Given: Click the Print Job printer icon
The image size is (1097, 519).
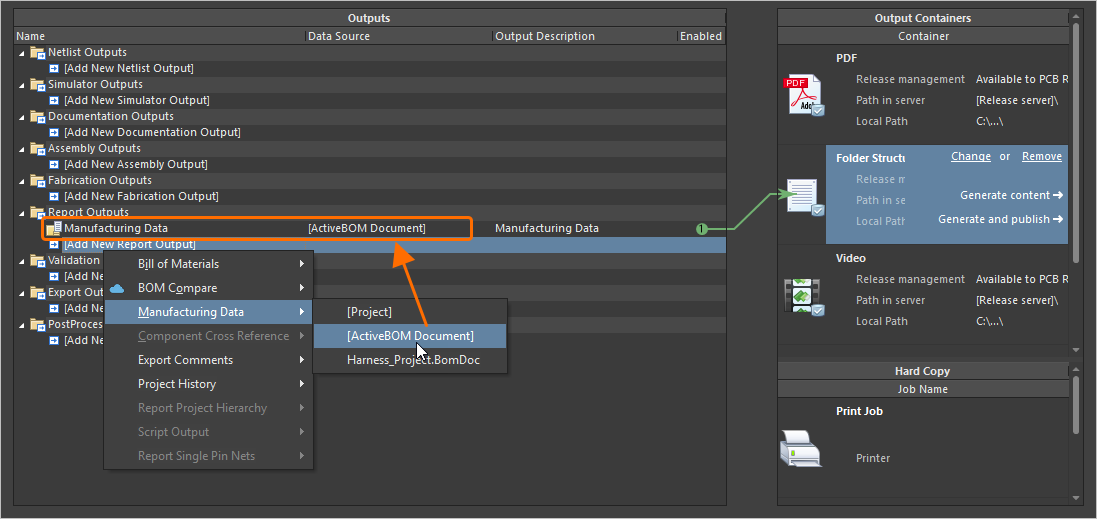Looking at the screenshot, I should click(x=800, y=447).
